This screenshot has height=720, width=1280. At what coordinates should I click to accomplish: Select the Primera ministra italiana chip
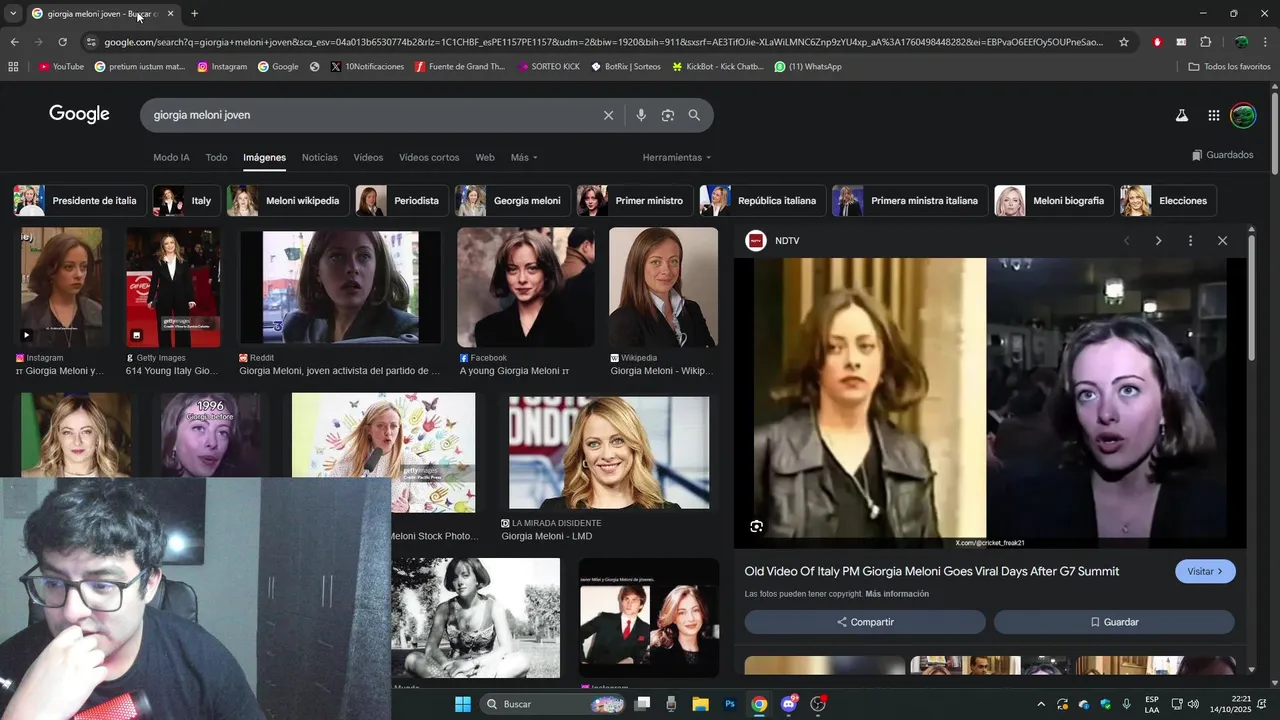(910, 201)
